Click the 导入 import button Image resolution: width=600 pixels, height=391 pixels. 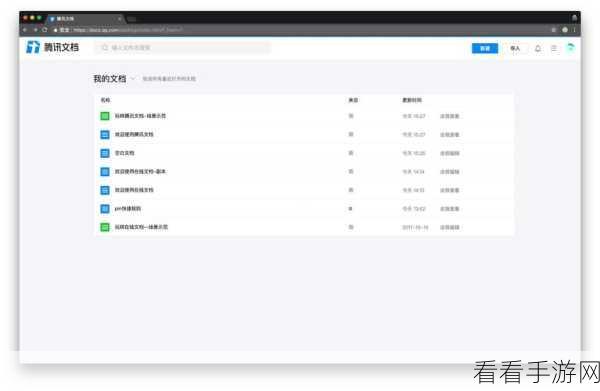pos(515,48)
